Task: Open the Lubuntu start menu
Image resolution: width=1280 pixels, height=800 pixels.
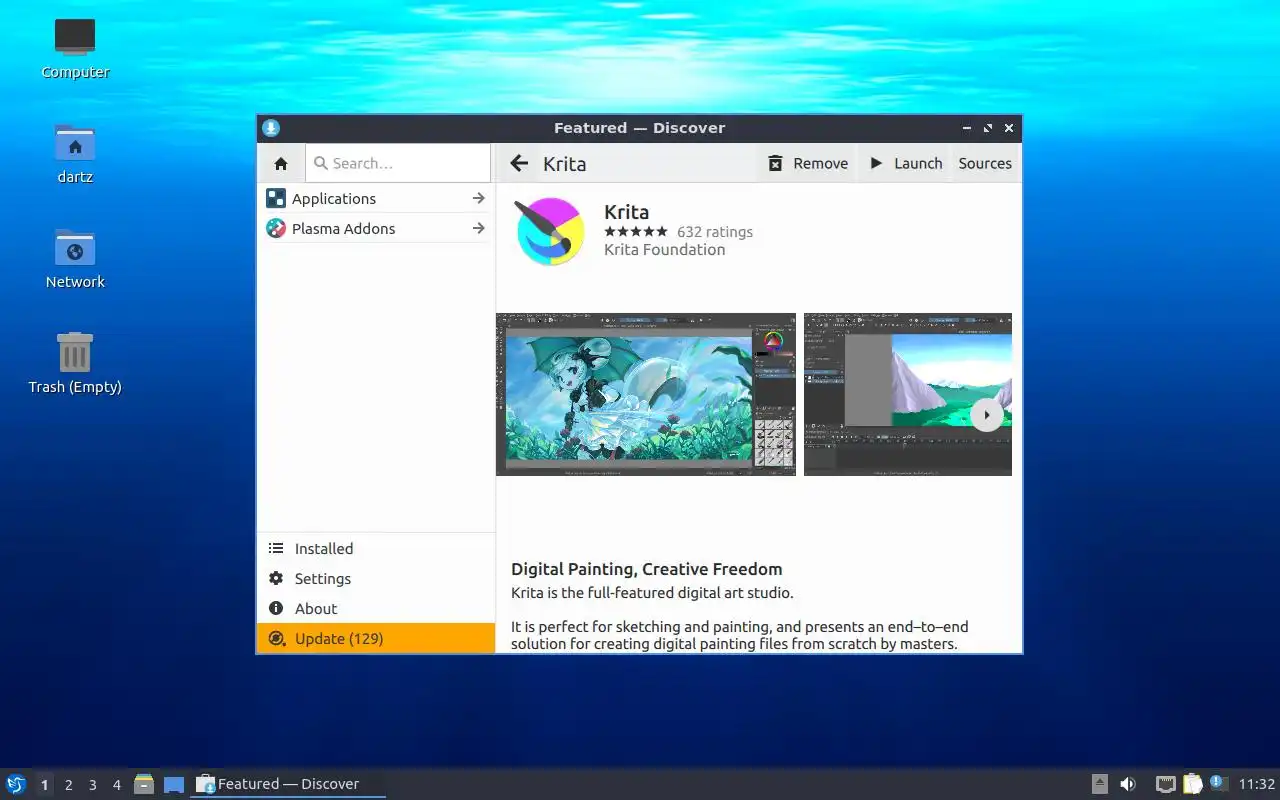Action: pos(16,784)
